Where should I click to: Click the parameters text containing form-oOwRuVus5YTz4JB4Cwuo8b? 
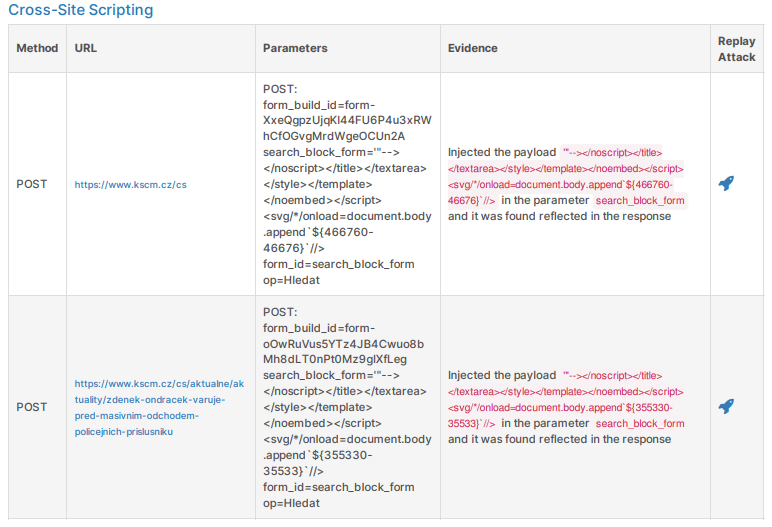[347, 407]
